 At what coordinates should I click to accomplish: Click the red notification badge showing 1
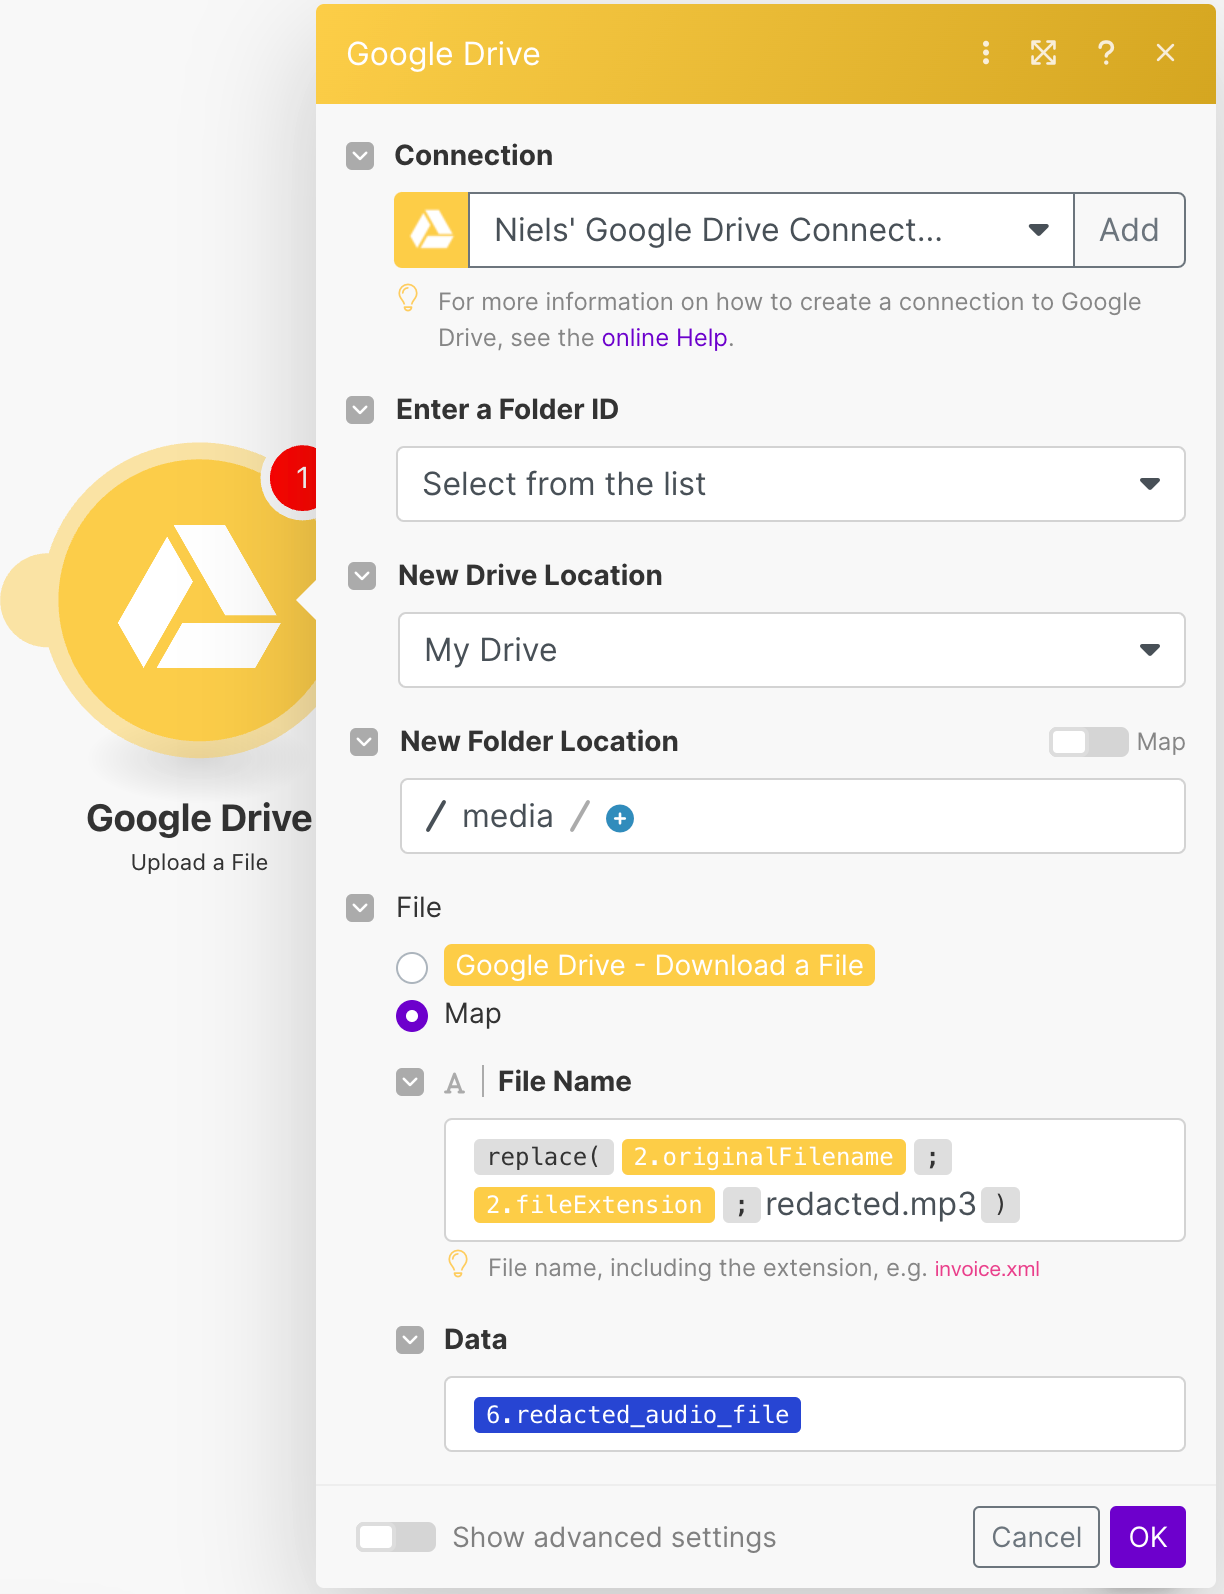pos(296,478)
